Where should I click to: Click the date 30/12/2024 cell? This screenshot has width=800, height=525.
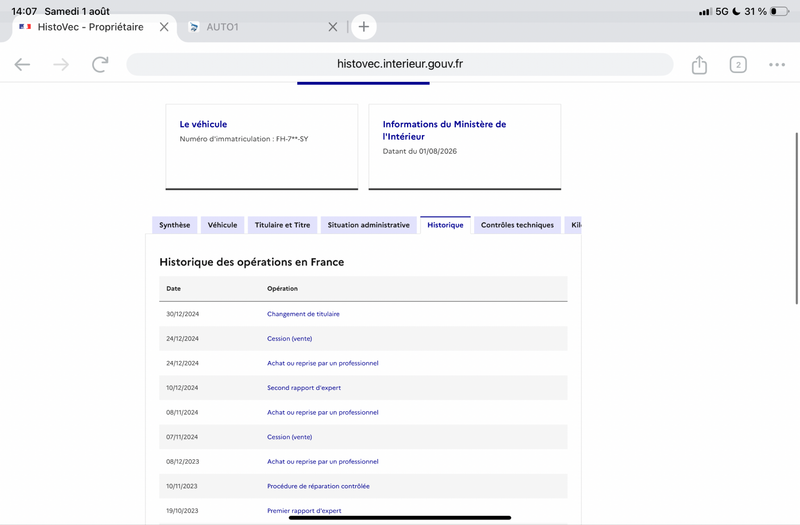point(182,314)
